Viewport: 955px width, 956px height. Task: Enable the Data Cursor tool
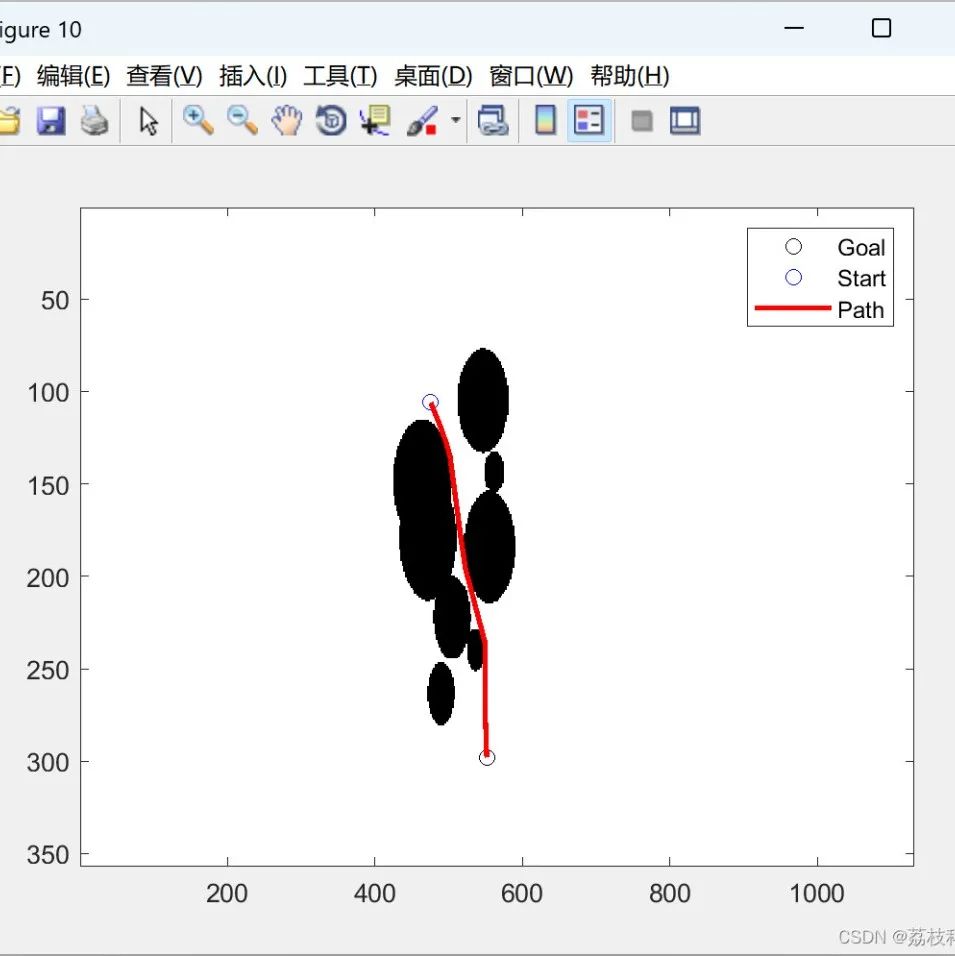click(375, 120)
